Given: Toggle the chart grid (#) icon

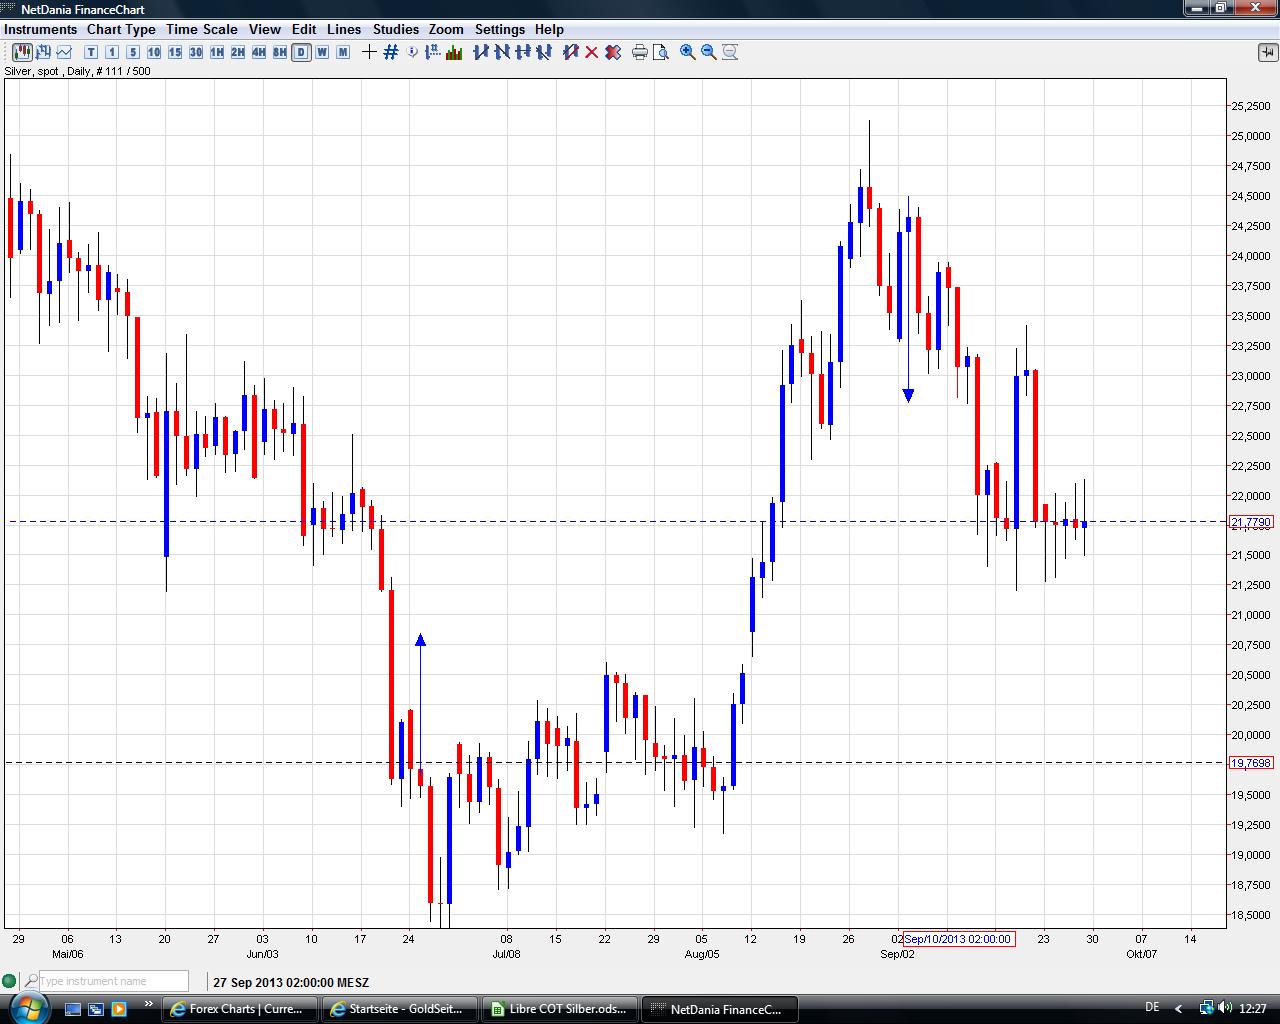Looking at the screenshot, I should click(x=391, y=52).
